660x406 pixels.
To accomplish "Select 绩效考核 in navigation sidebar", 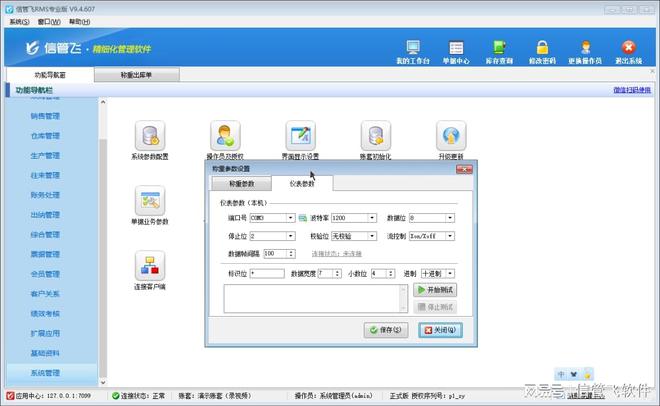I will [45, 313].
